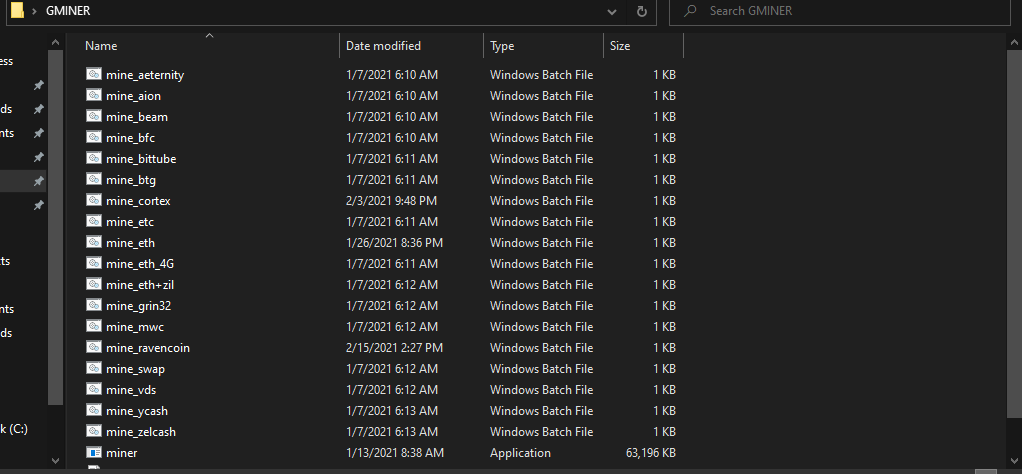Click the mine_eth+zil batch file icon
Viewport: 1022px width, 474px height.
[94, 284]
